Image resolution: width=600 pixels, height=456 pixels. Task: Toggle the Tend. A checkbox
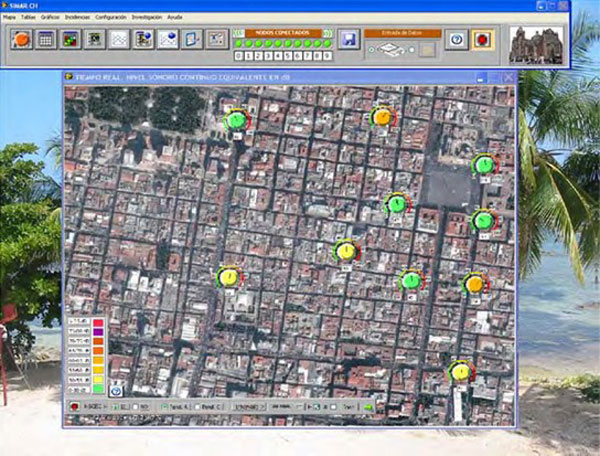coord(163,407)
